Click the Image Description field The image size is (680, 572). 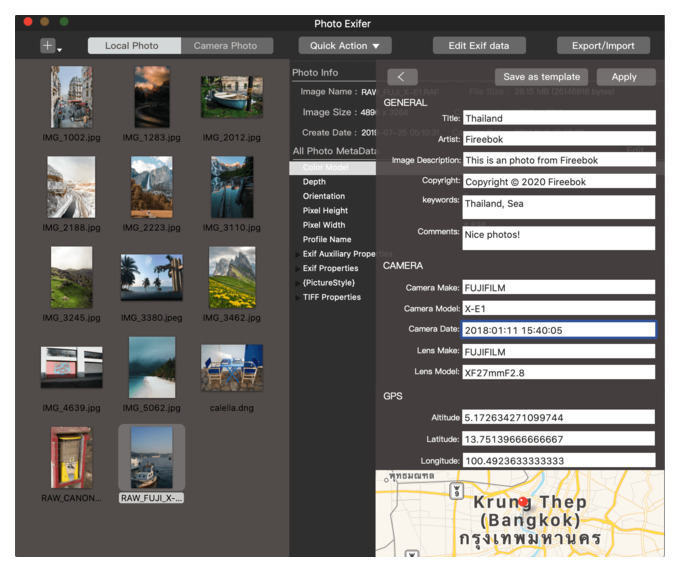click(559, 160)
